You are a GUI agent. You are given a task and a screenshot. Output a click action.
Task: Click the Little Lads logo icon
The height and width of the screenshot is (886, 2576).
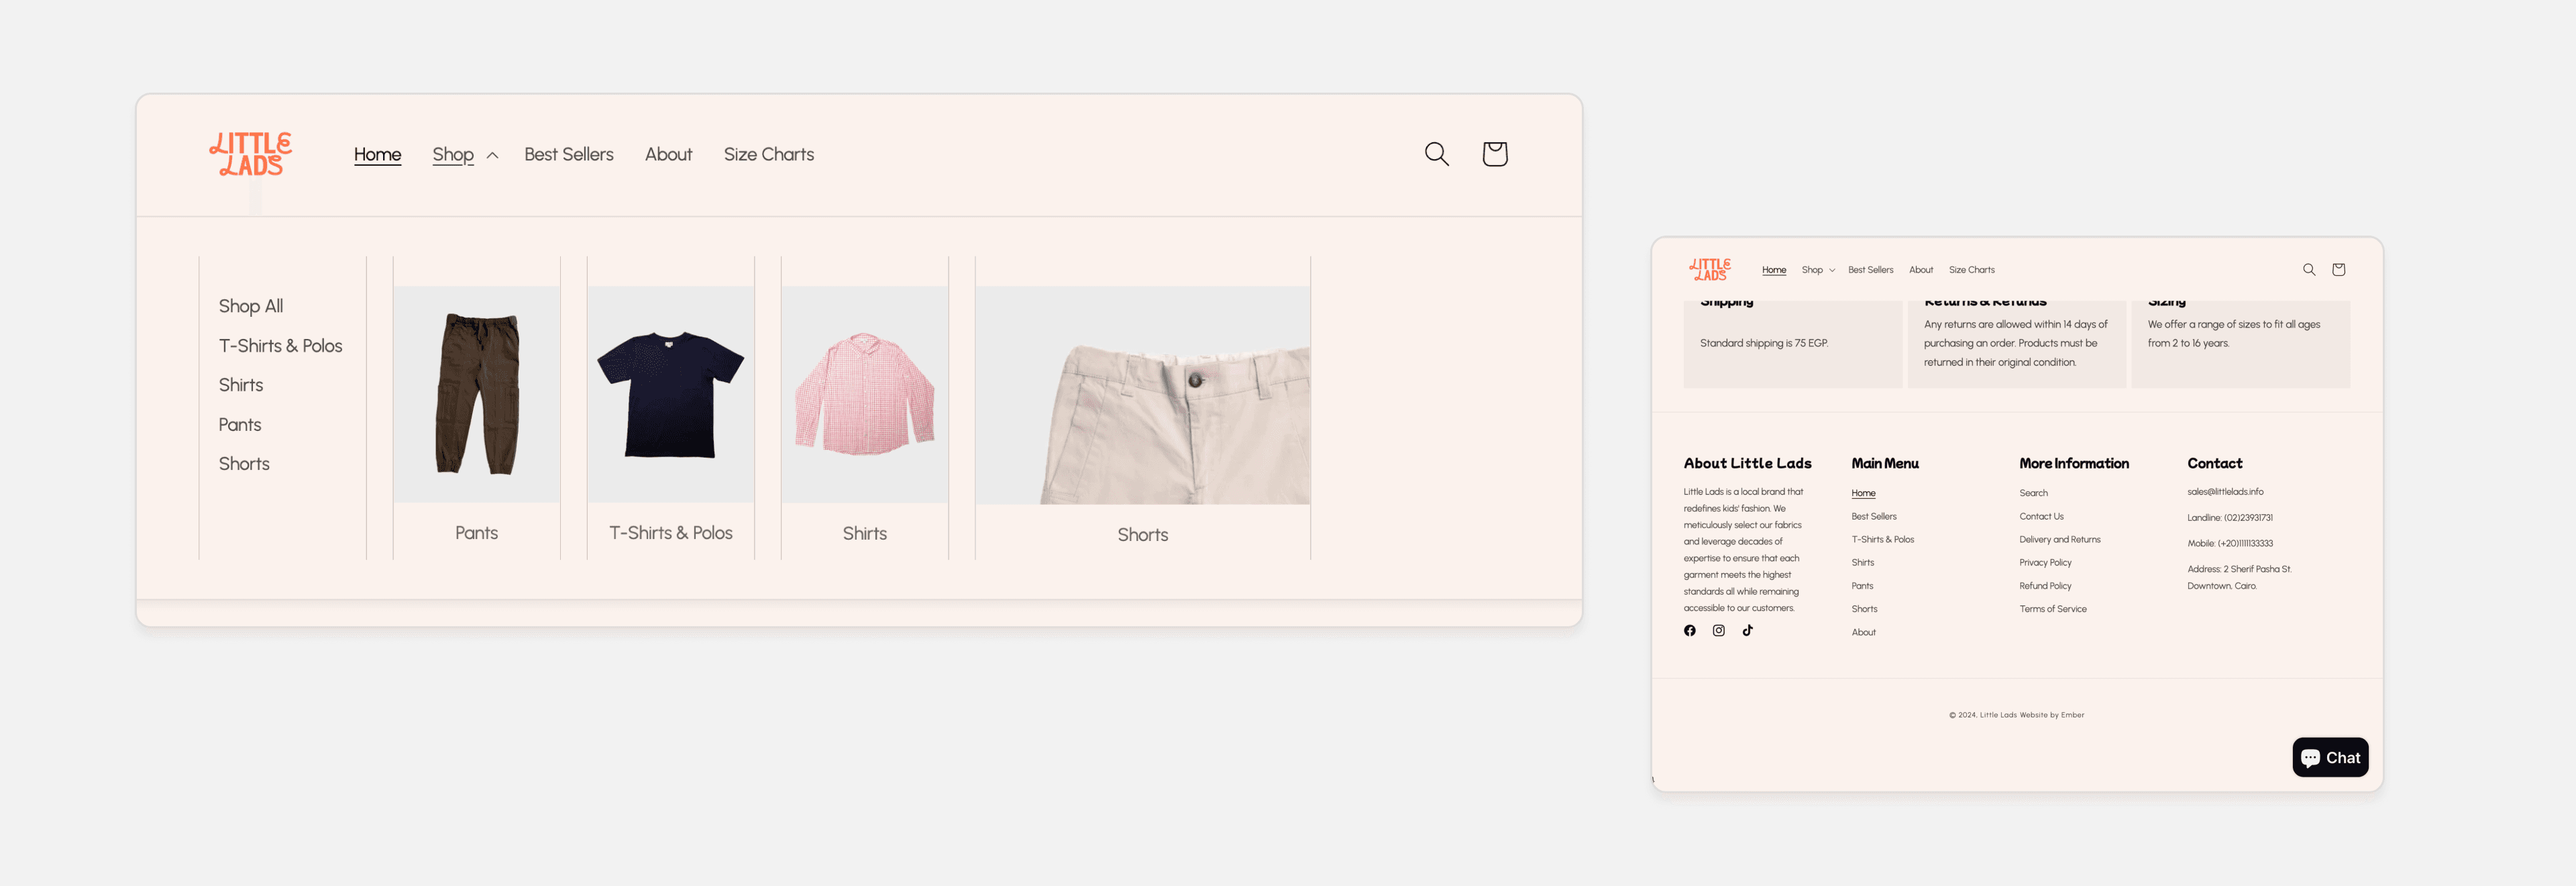coord(250,153)
